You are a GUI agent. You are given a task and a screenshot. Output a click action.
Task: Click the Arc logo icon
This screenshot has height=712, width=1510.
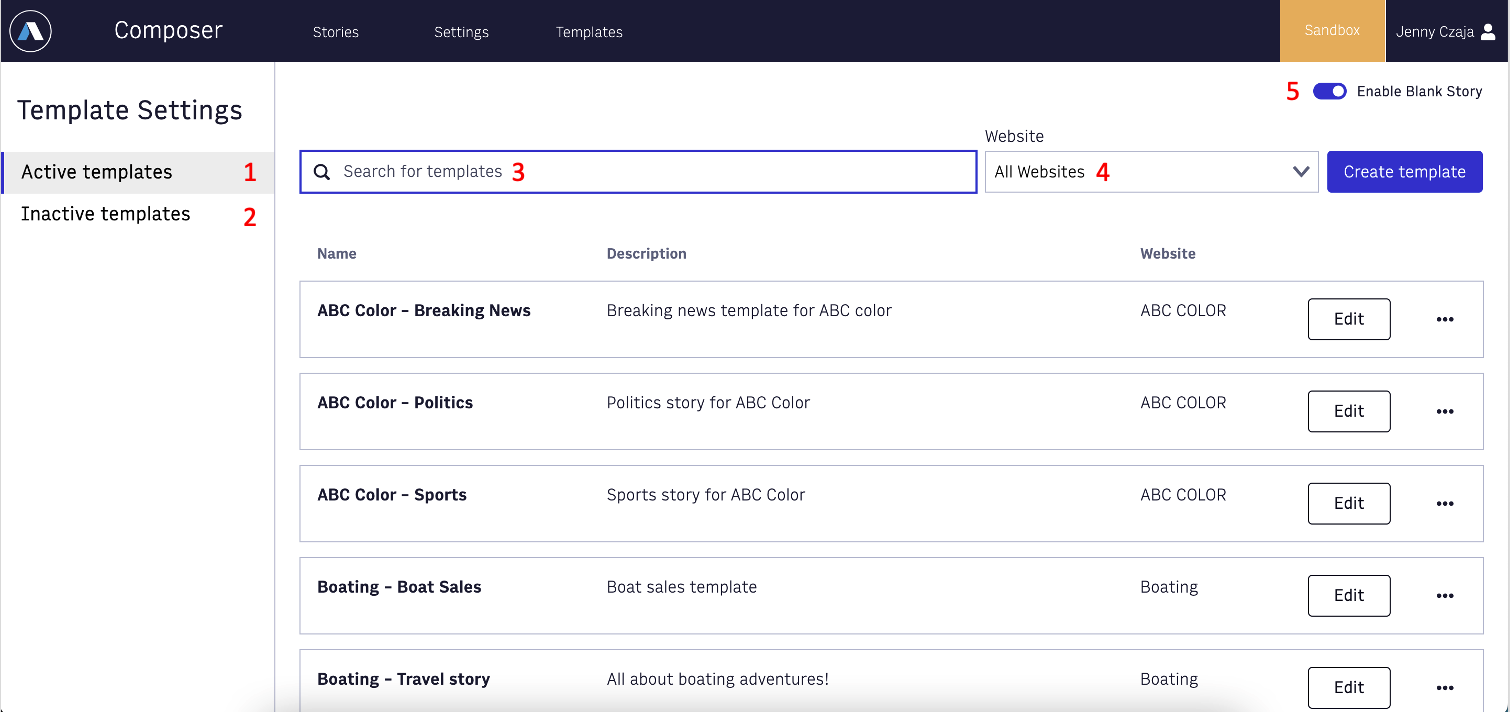click(x=30, y=31)
